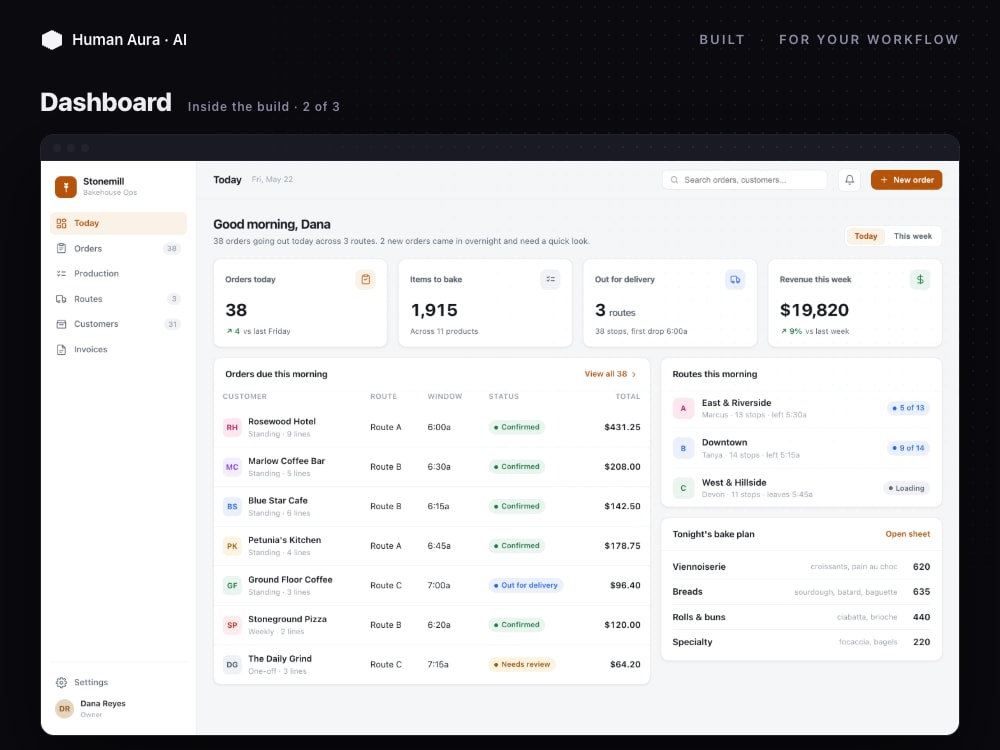Switch range toggle to This week

point(913,236)
